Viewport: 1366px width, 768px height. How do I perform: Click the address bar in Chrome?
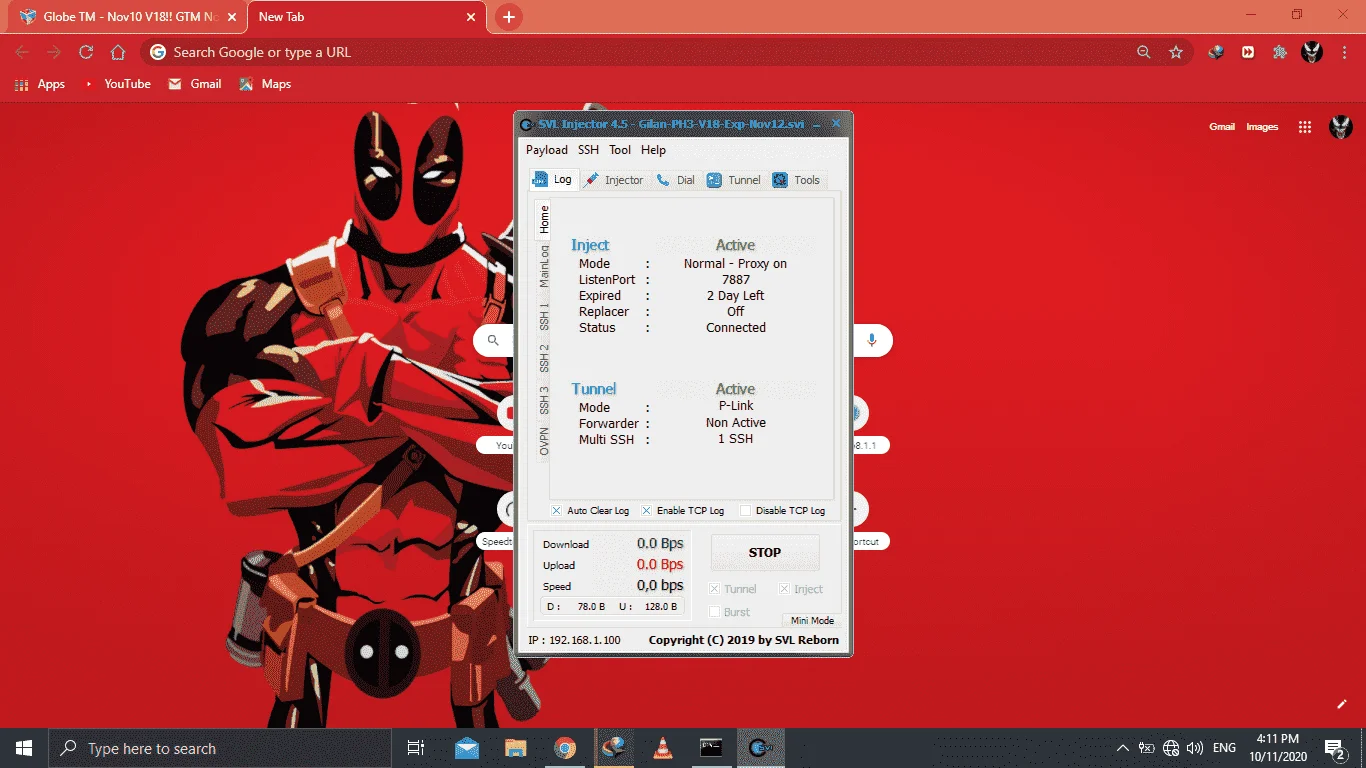coord(640,52)
